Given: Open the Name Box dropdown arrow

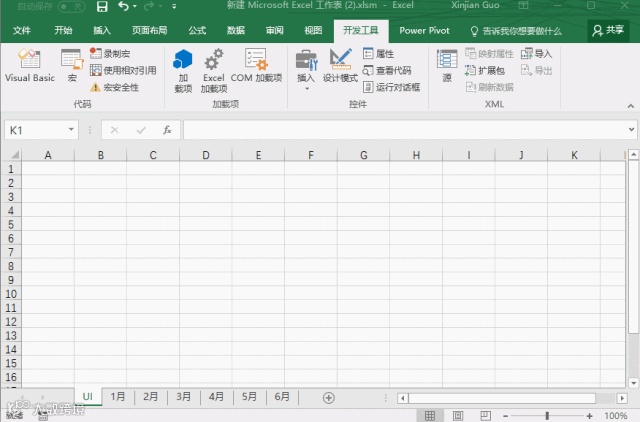Looking at the screenshot, I should click(x=71, y=130).
